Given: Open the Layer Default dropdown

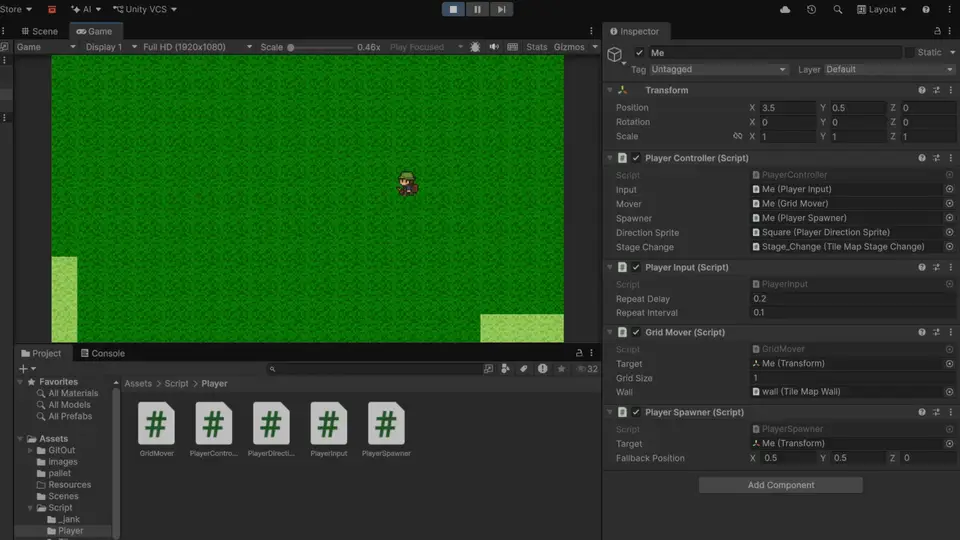Looking at the screenshot, I should point(889,69).
